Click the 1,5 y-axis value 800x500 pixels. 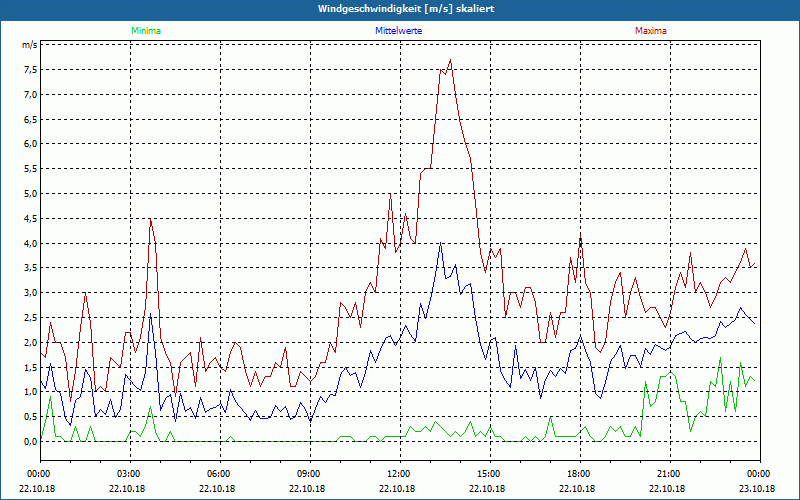tap(31, 367)
